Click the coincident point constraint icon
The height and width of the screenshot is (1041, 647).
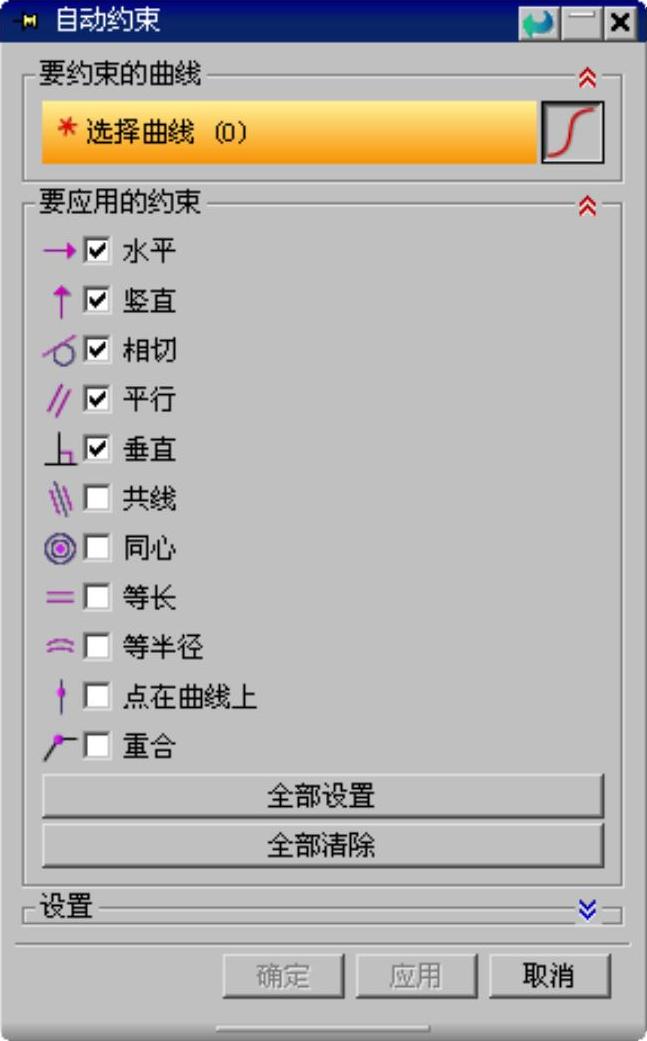click(x=60, y=747)
